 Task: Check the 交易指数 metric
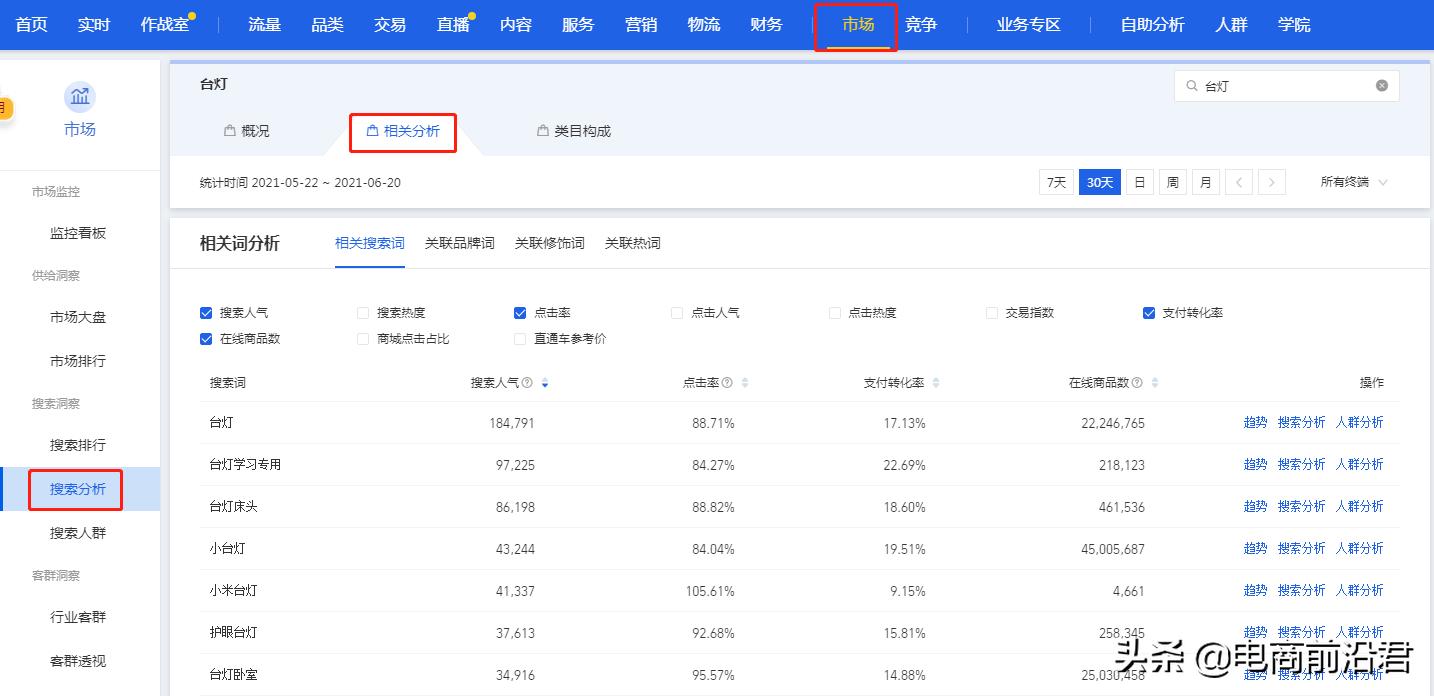[x=991, y=312]
